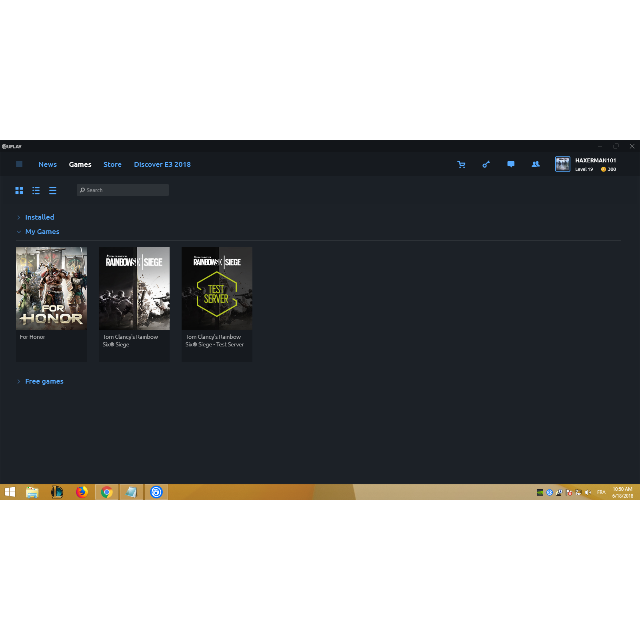The image size is (640, 640).
Task: Switch to large grid view
Action: pyautogui.click(x=19, y=190)
